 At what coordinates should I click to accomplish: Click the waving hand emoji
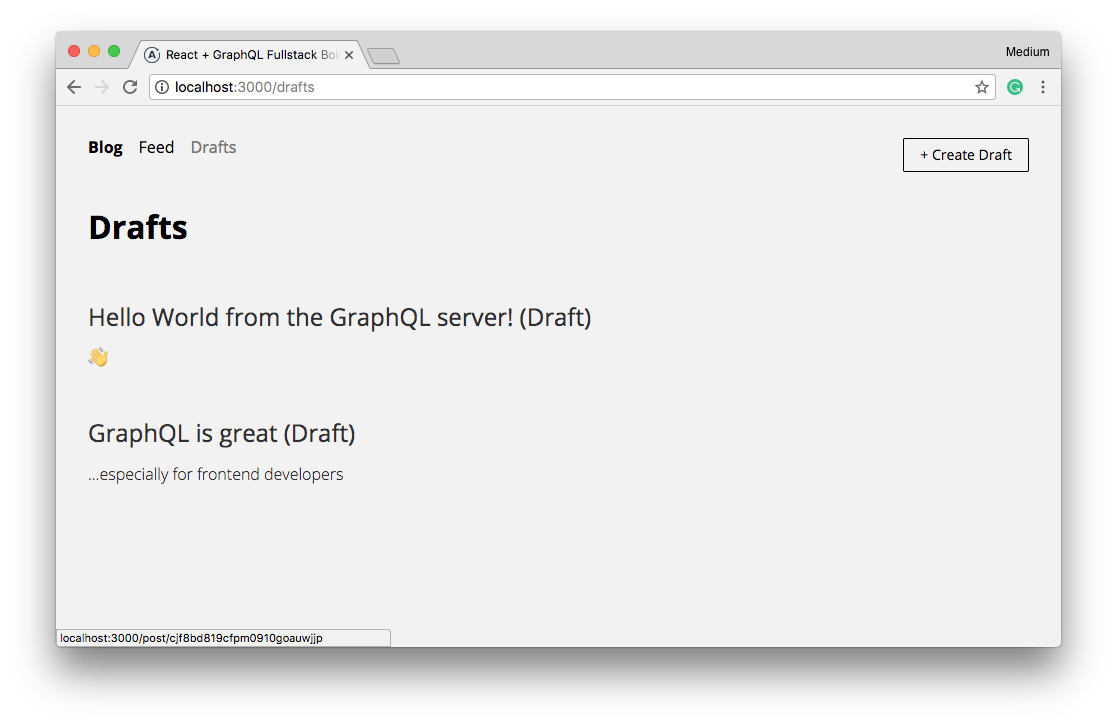98,357
